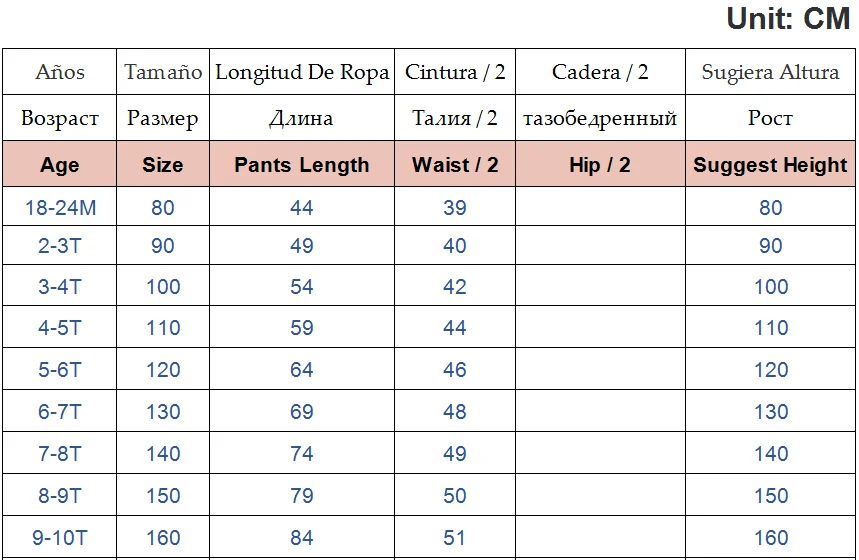Select the "Hip / 2" header cell

tap(600, 165)
